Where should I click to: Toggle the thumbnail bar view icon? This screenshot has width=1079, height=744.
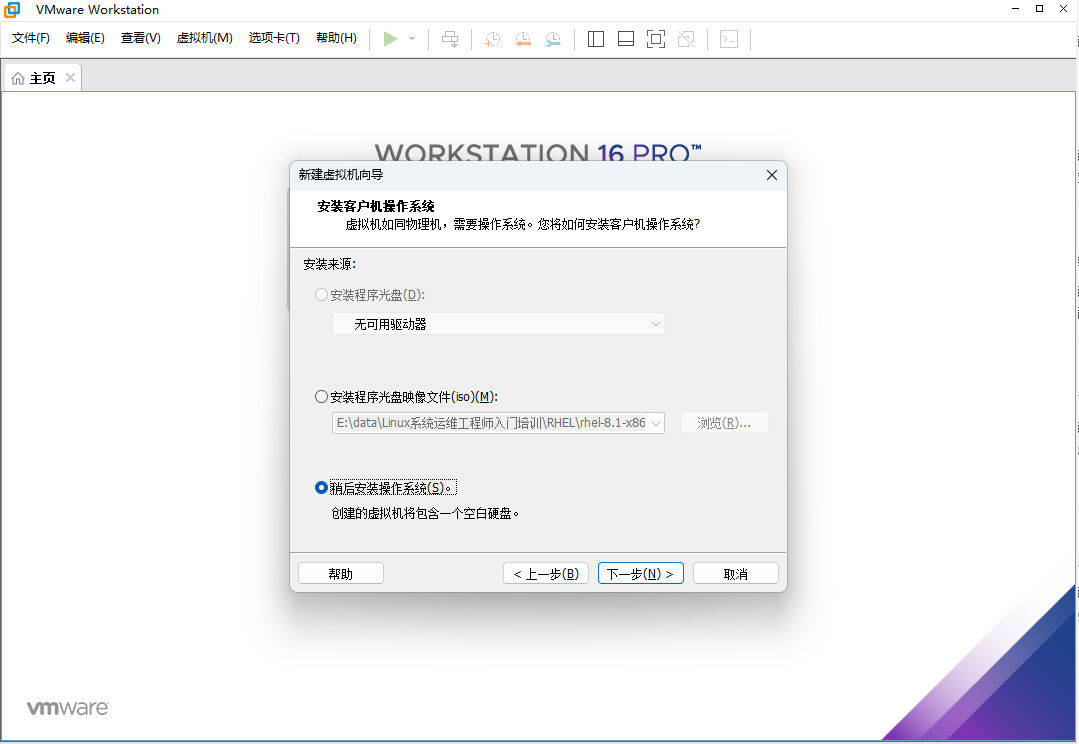(x=626, y=39)
